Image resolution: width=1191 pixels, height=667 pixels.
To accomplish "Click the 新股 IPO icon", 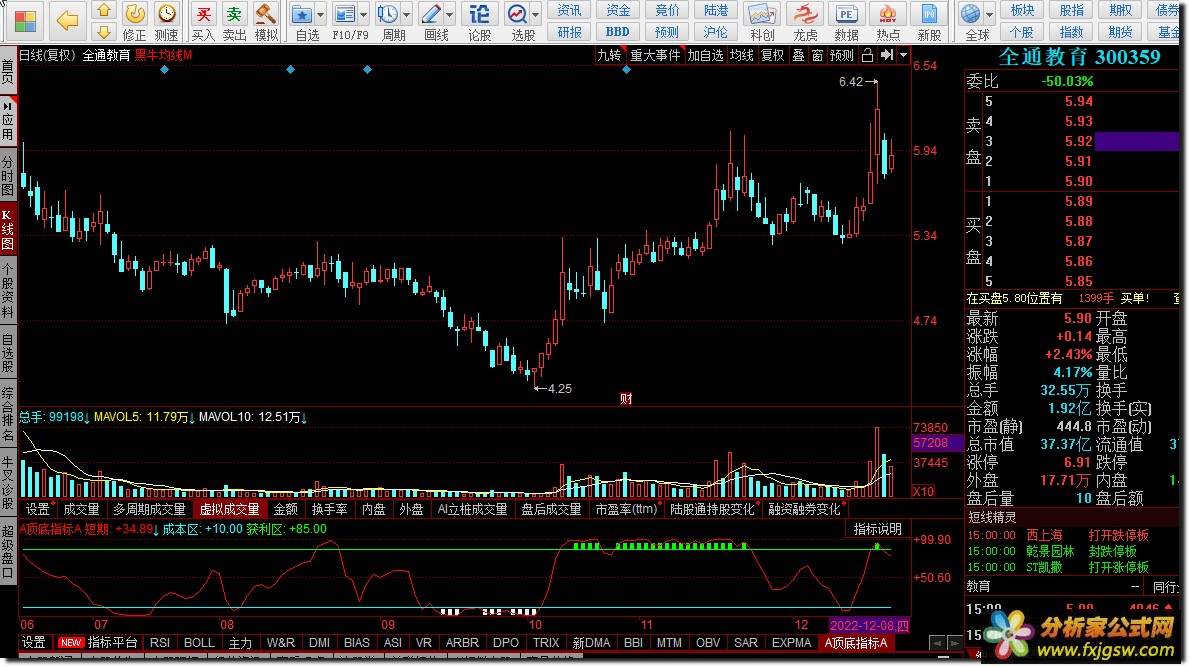I will 929,14.
